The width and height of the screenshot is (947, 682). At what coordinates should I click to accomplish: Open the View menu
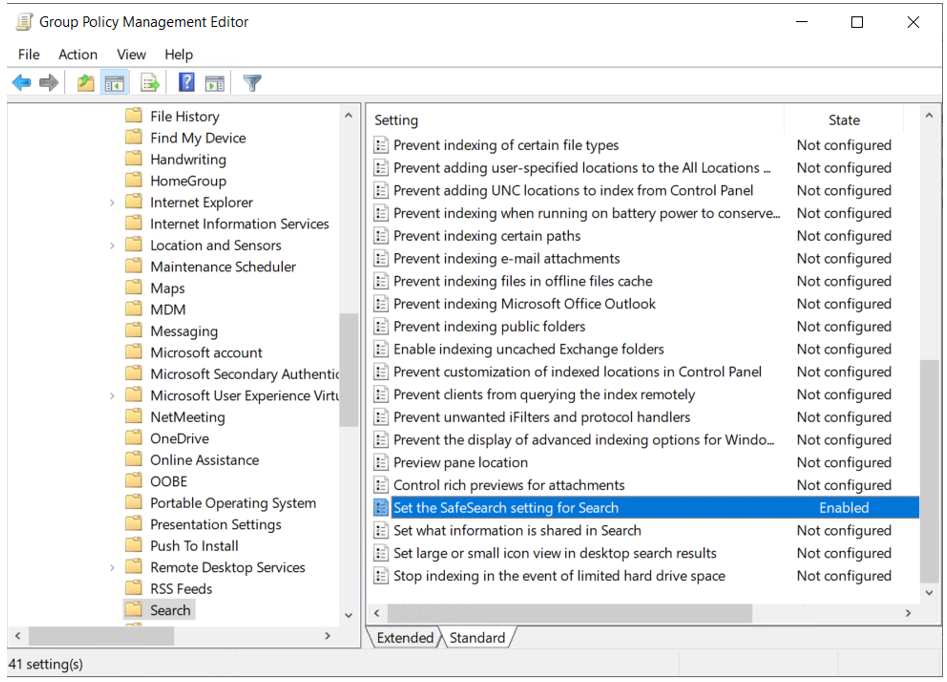click(131, 54)
